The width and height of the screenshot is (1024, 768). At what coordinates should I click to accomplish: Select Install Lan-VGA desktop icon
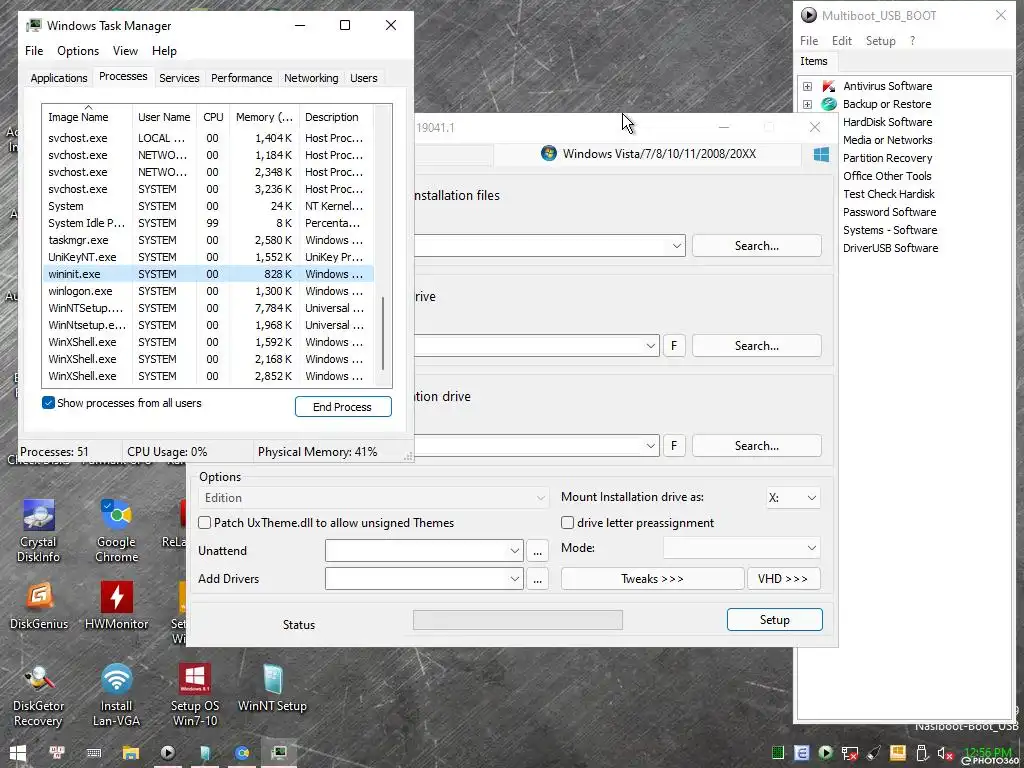click(116, 695)
